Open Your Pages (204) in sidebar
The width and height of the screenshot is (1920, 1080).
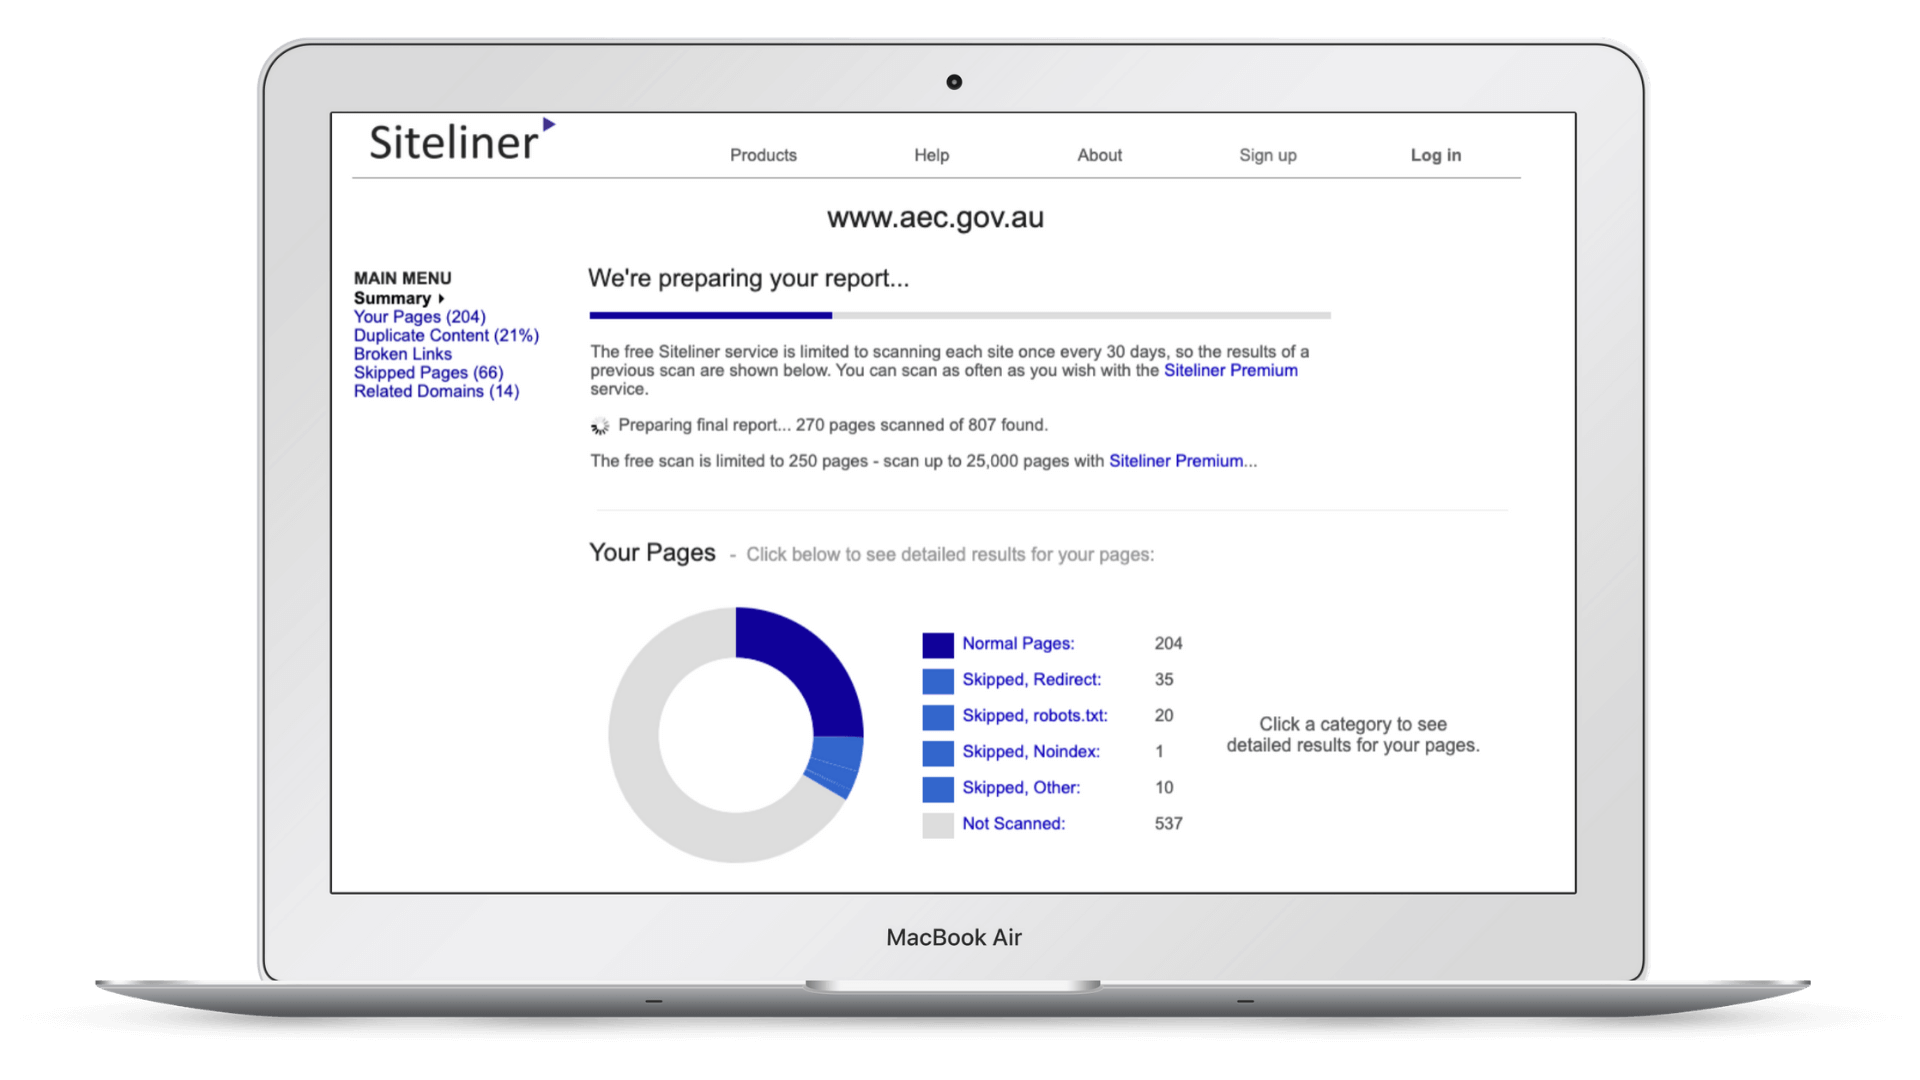pos(419,317)
